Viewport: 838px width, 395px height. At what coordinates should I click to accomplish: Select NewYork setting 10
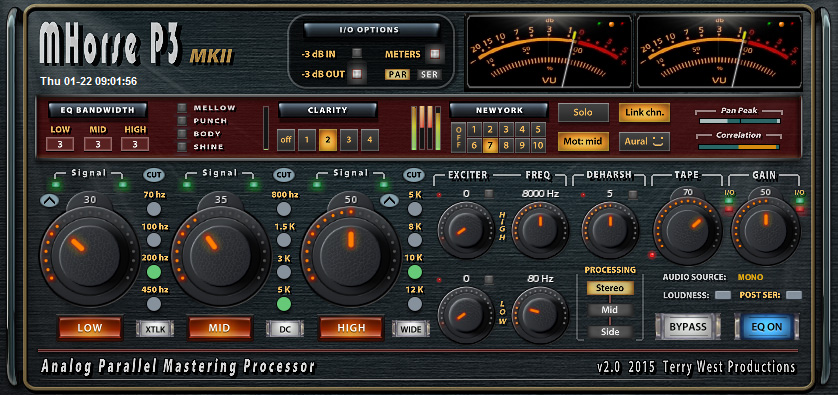(x=538, y=145)
